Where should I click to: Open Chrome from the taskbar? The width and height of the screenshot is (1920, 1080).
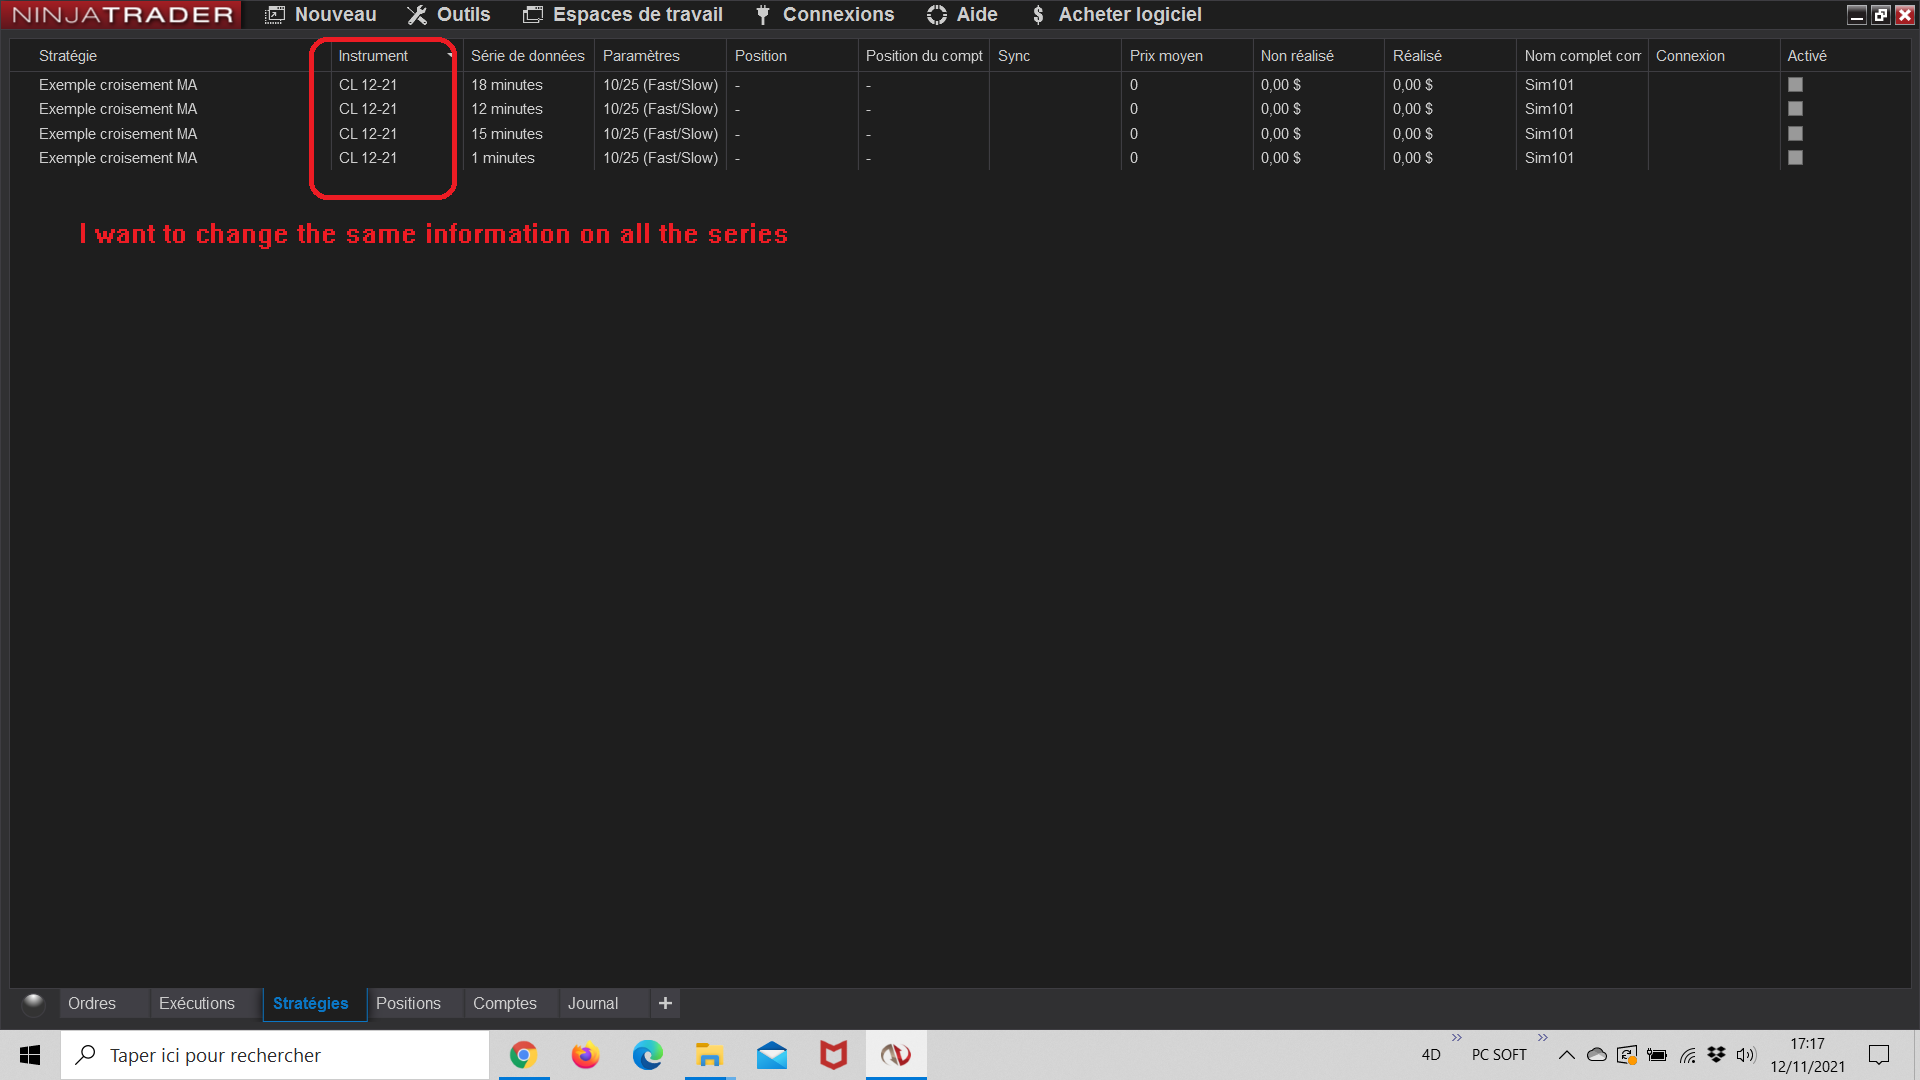(523, 1055)
